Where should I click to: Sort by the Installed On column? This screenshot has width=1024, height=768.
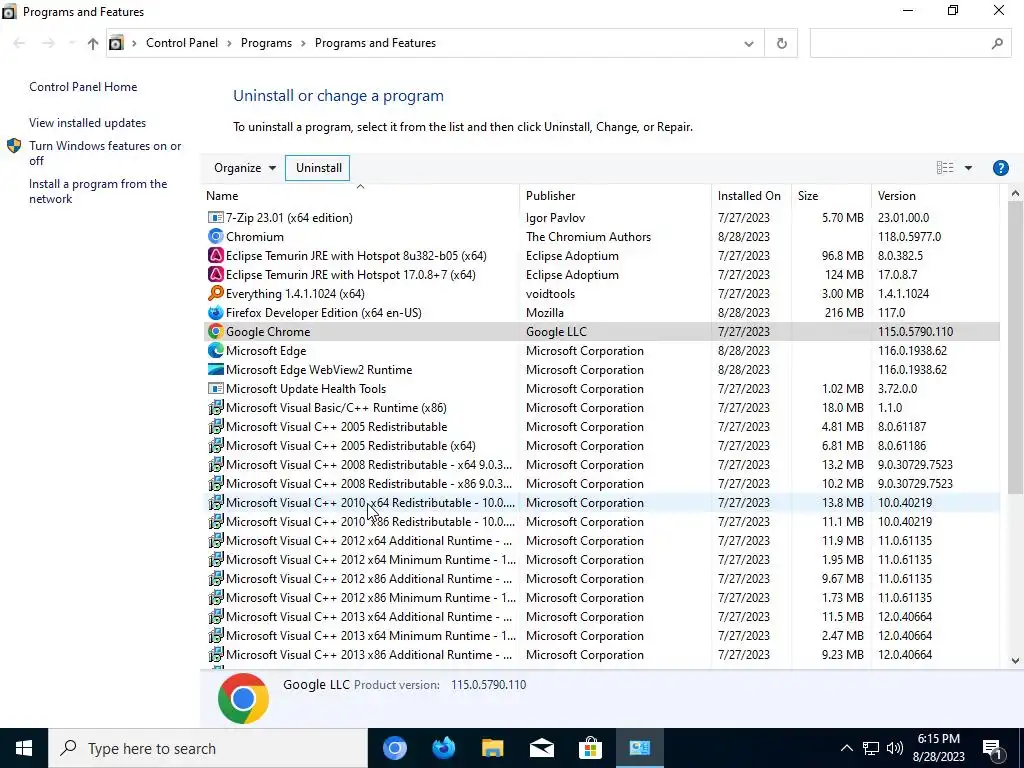tap(751, 195)
